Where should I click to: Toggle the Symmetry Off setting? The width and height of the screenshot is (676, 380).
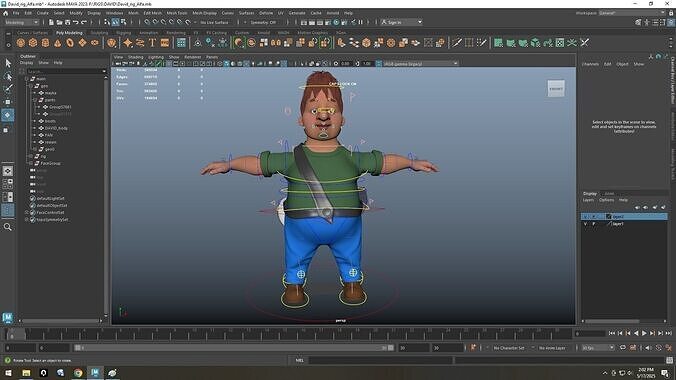[x=263, y=22]
